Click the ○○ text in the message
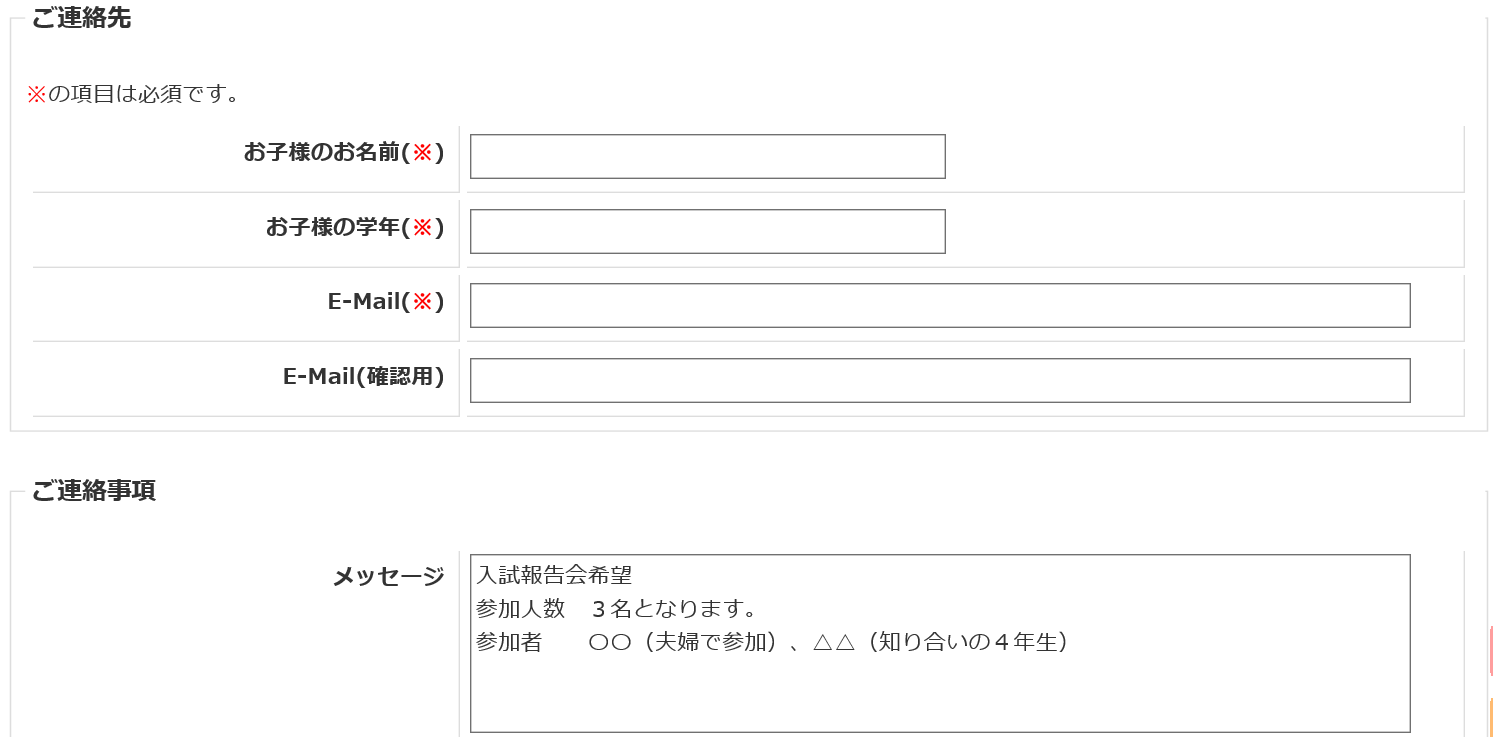 (609, 643)
